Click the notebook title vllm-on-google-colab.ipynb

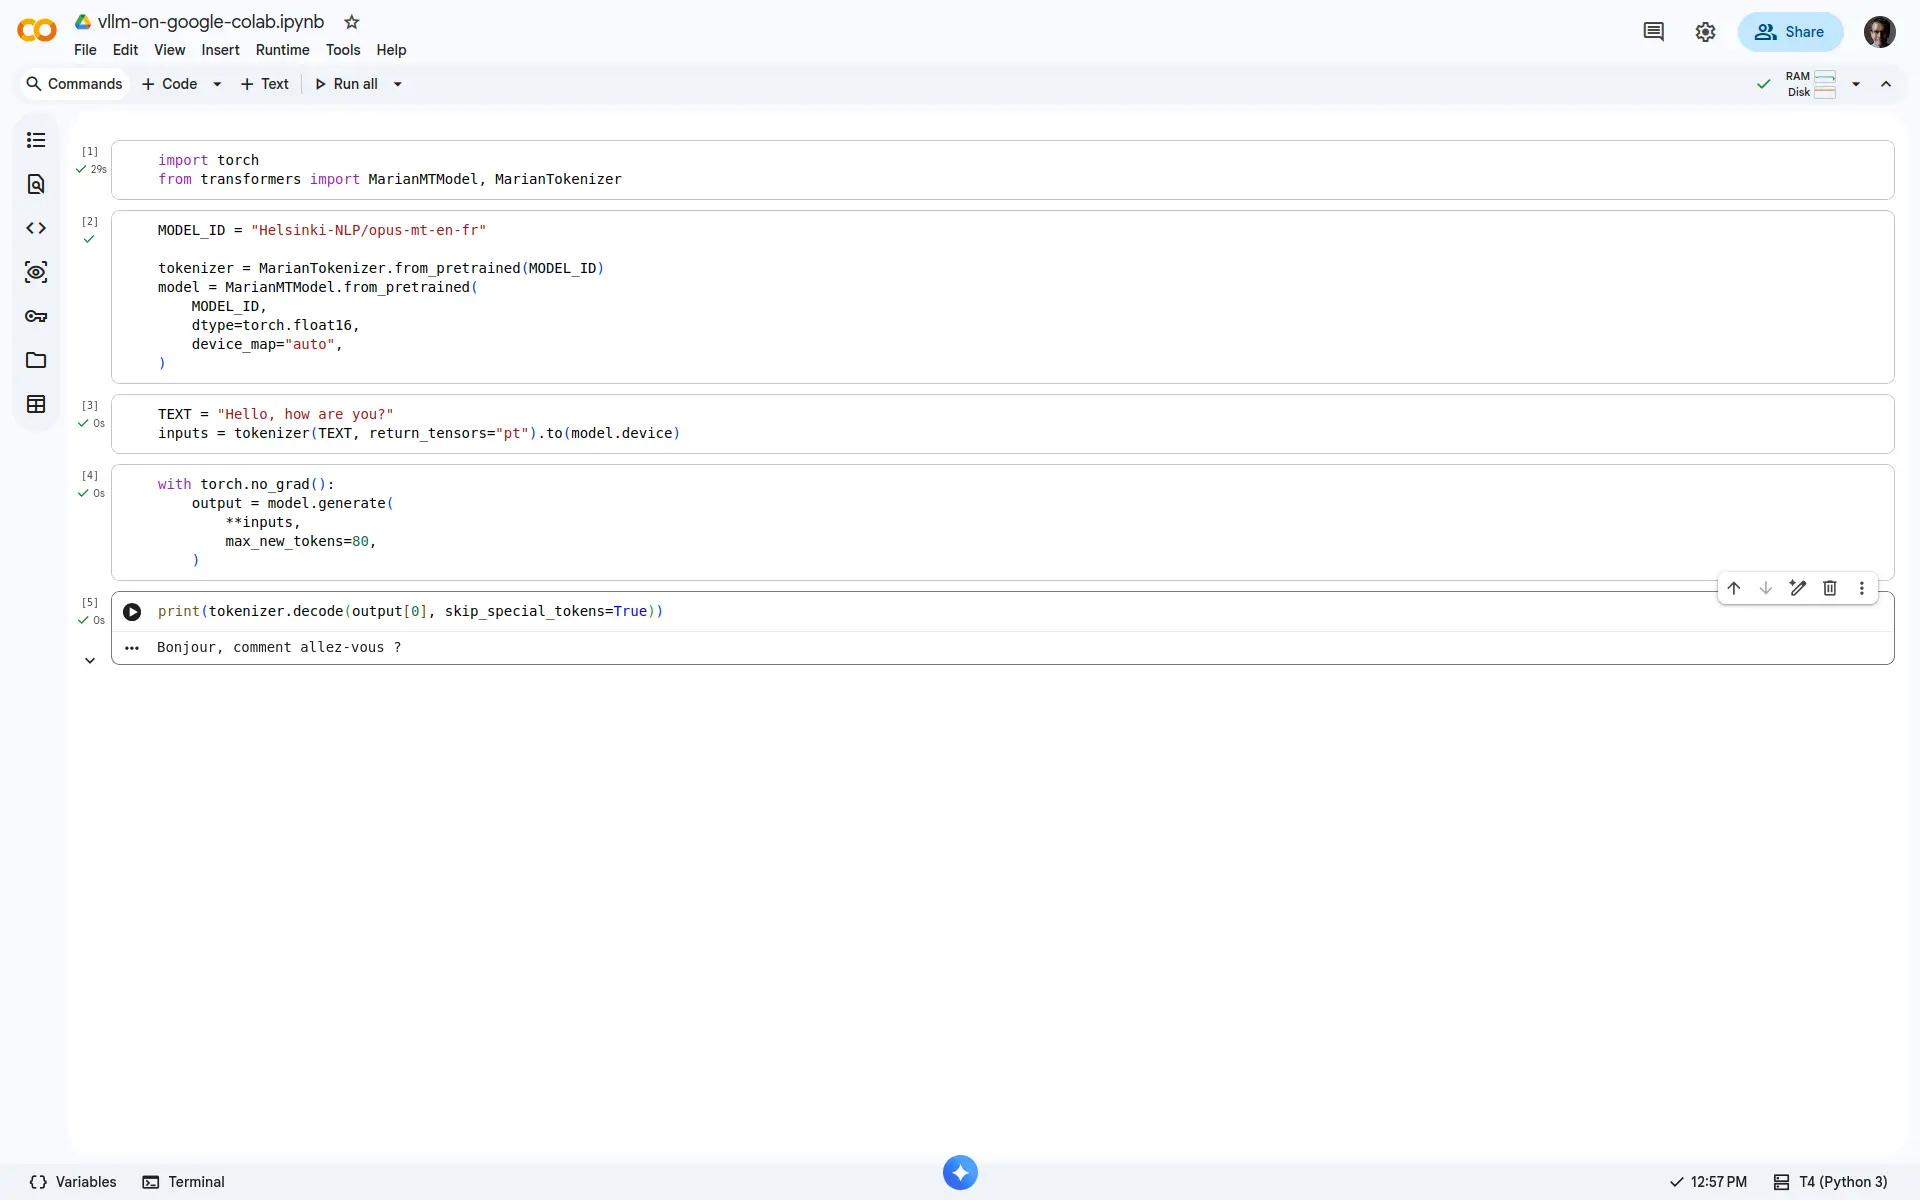click(x=211, y=22)
